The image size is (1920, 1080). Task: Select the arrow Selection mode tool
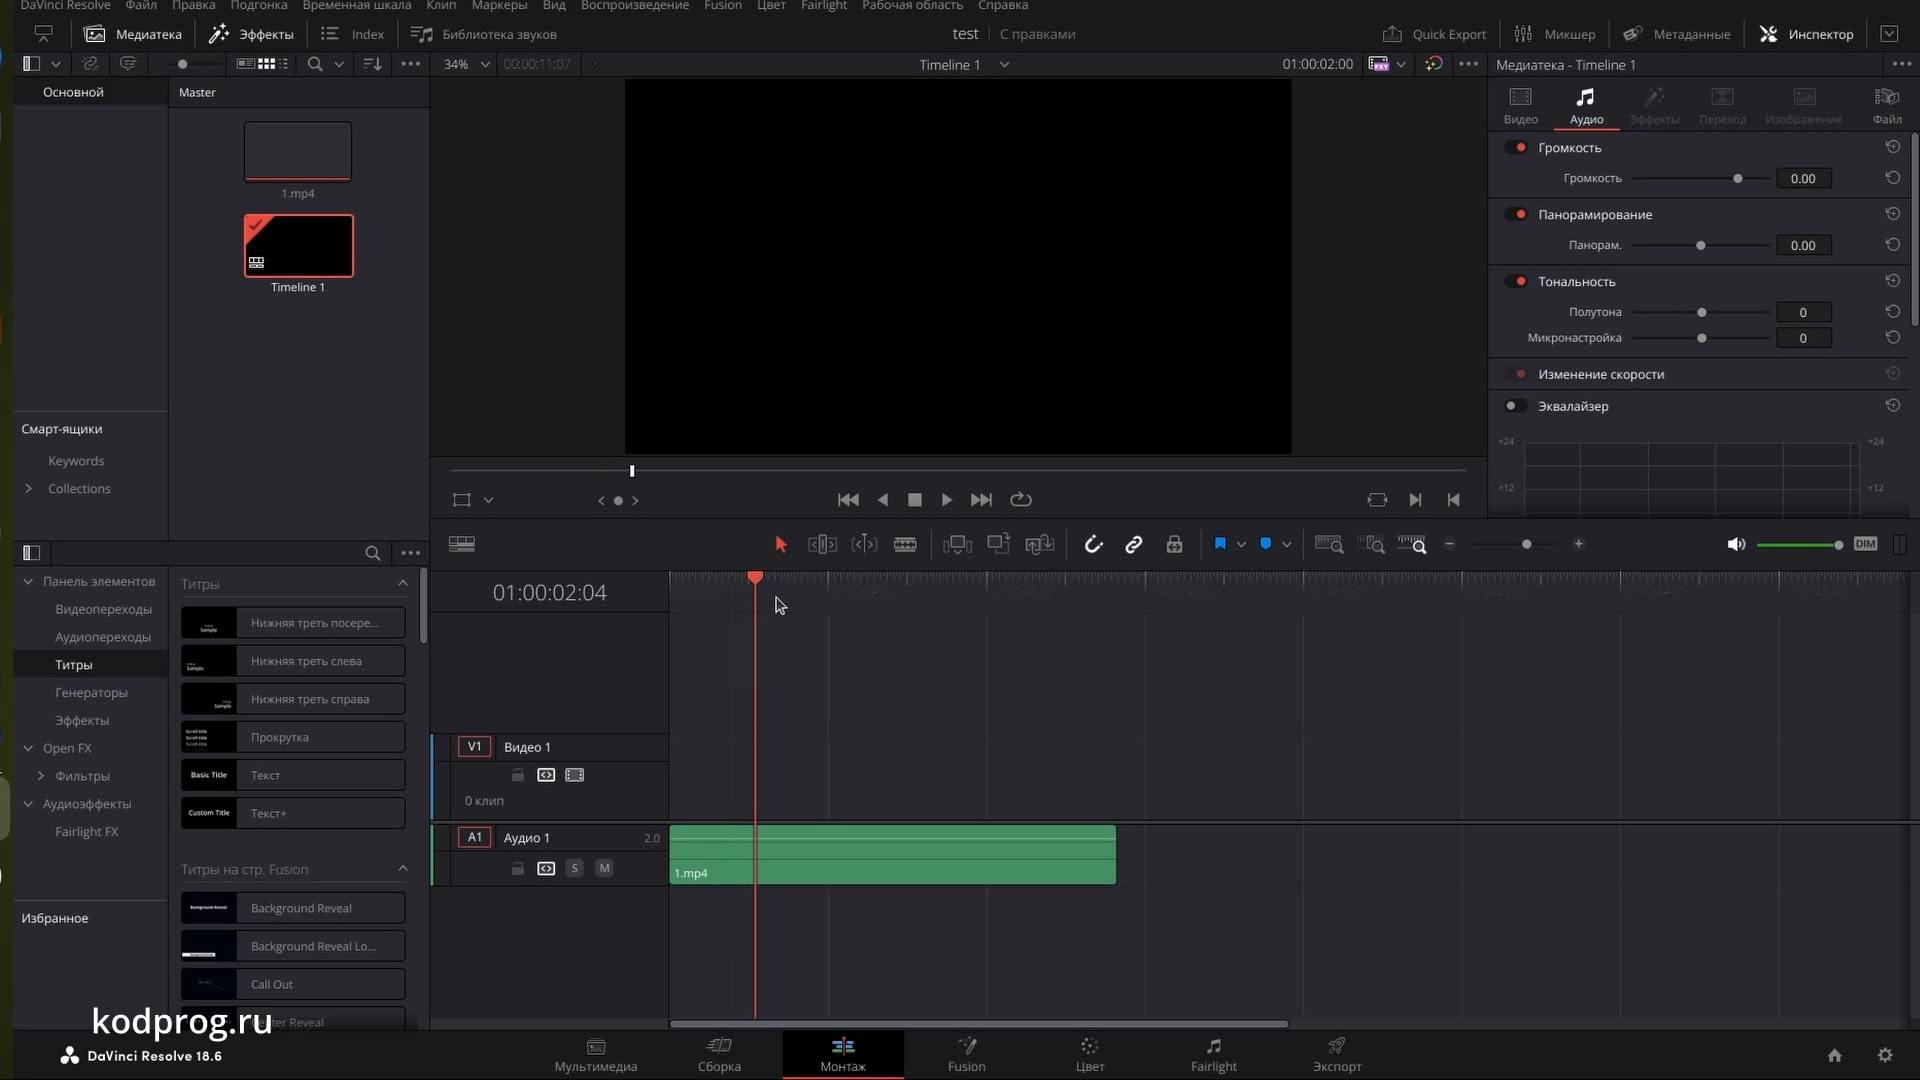(781, 544)
